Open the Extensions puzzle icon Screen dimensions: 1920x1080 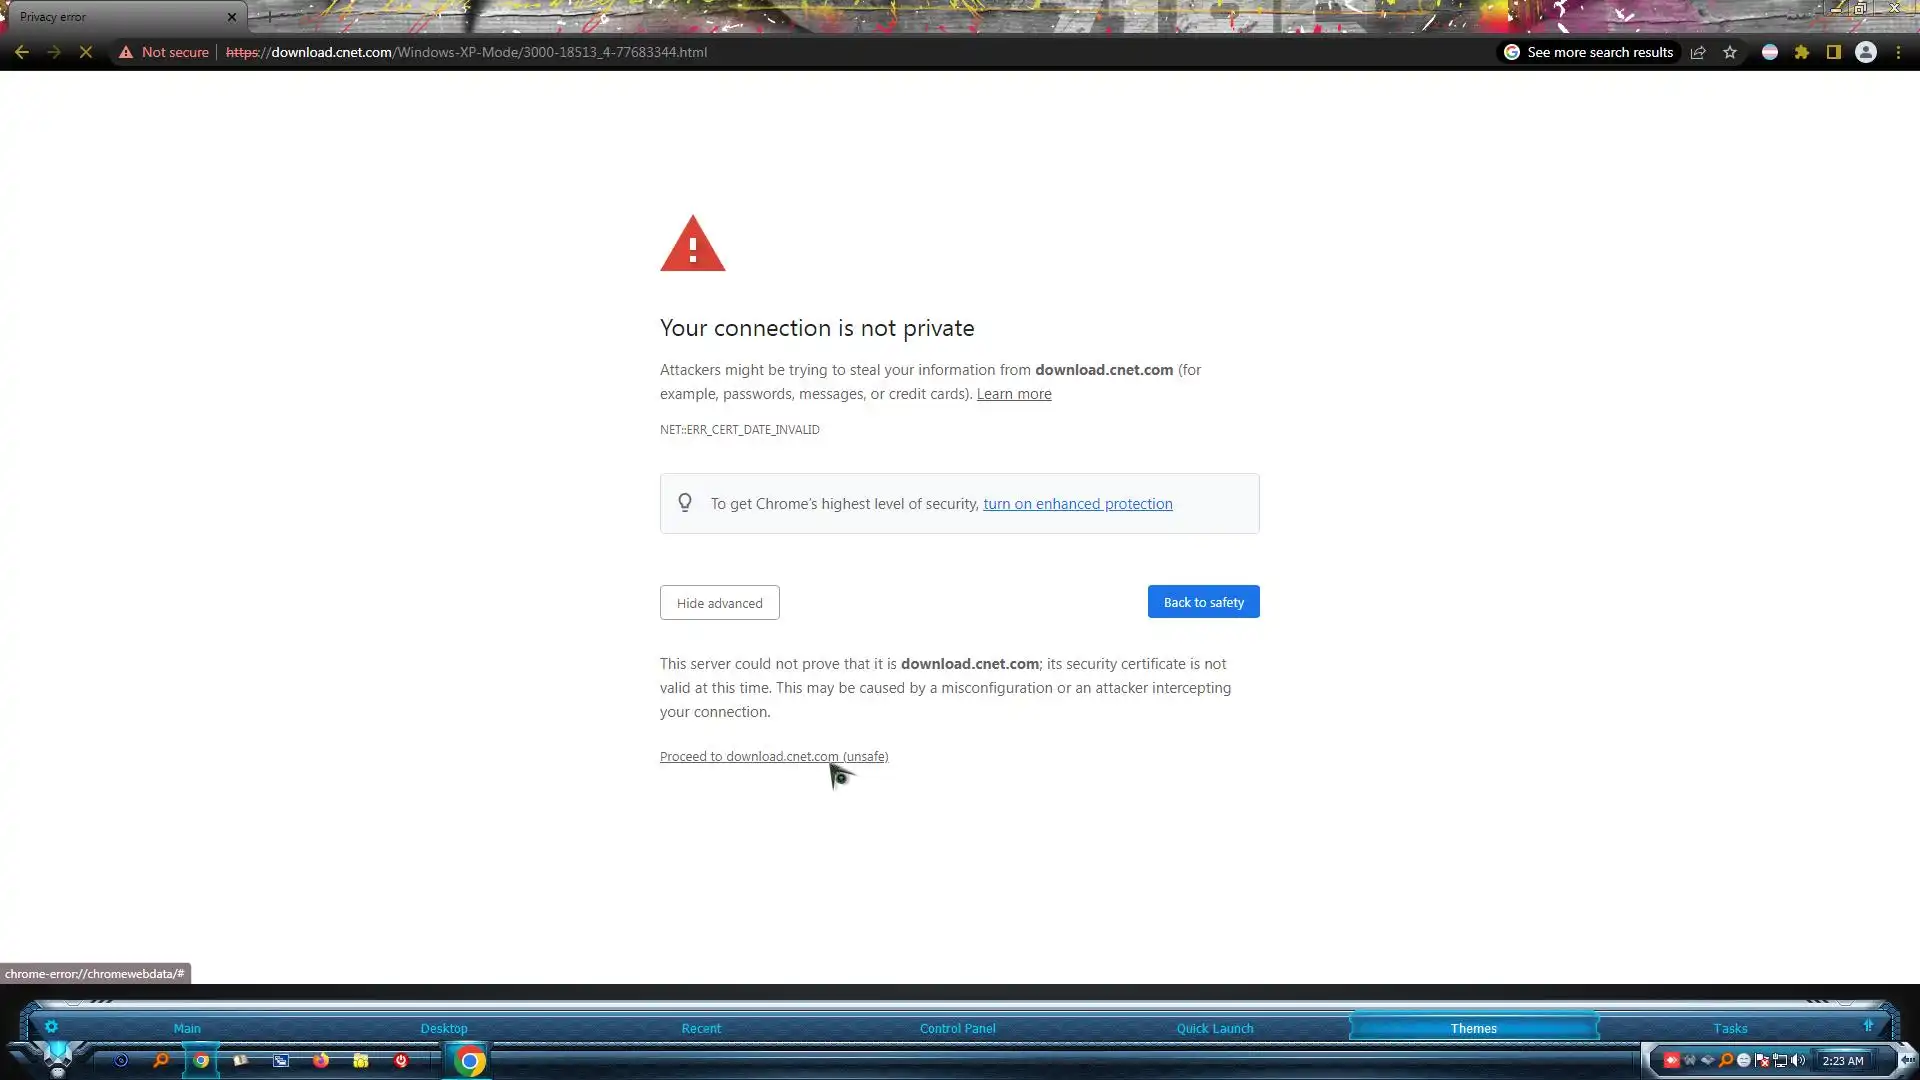(x=1802, y=52)
